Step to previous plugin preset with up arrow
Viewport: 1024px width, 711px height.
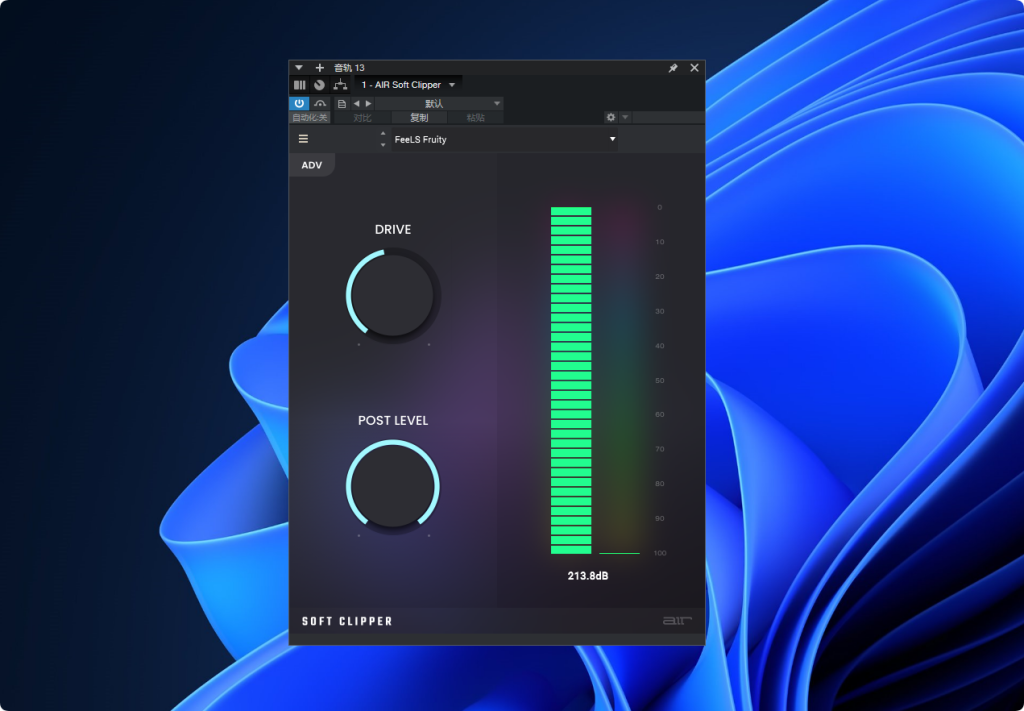tap(383, 133)
